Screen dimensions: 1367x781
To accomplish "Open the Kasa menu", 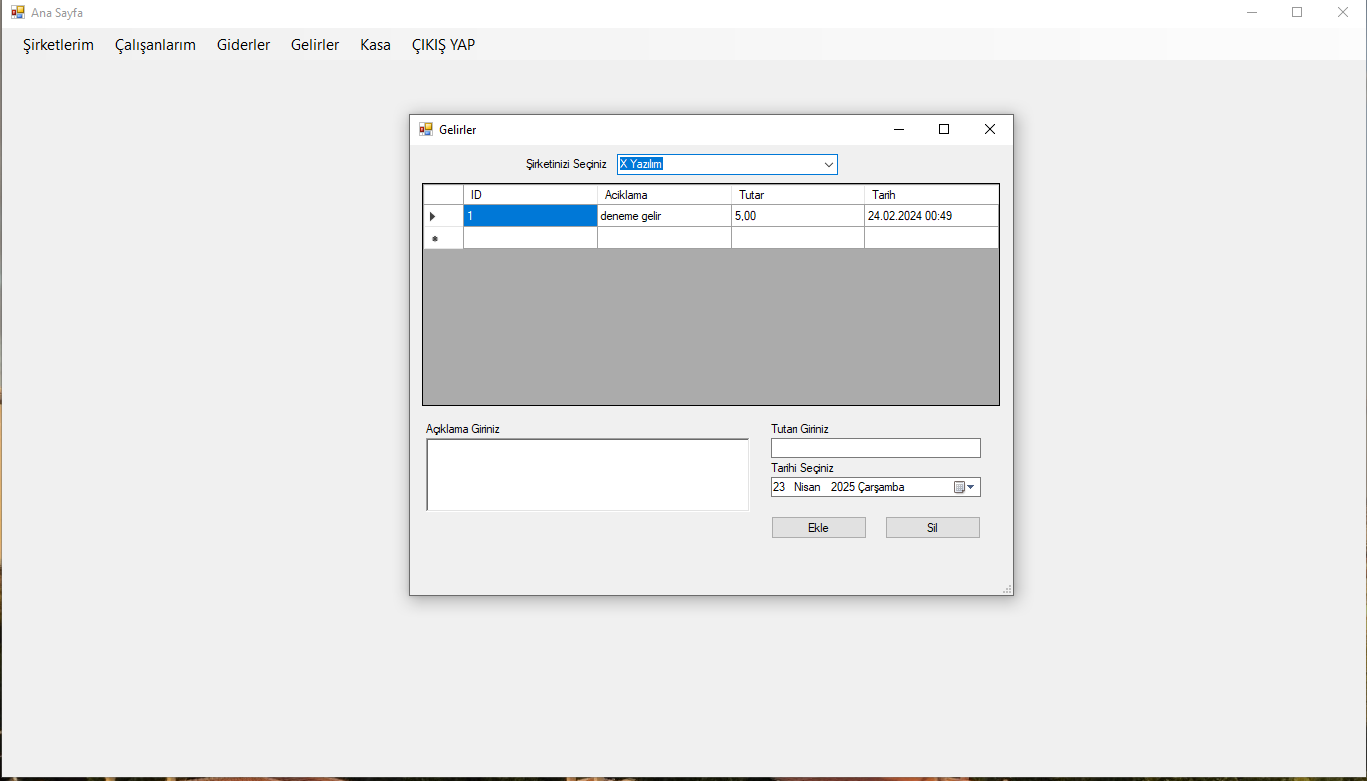I will [x=375, y=45].
